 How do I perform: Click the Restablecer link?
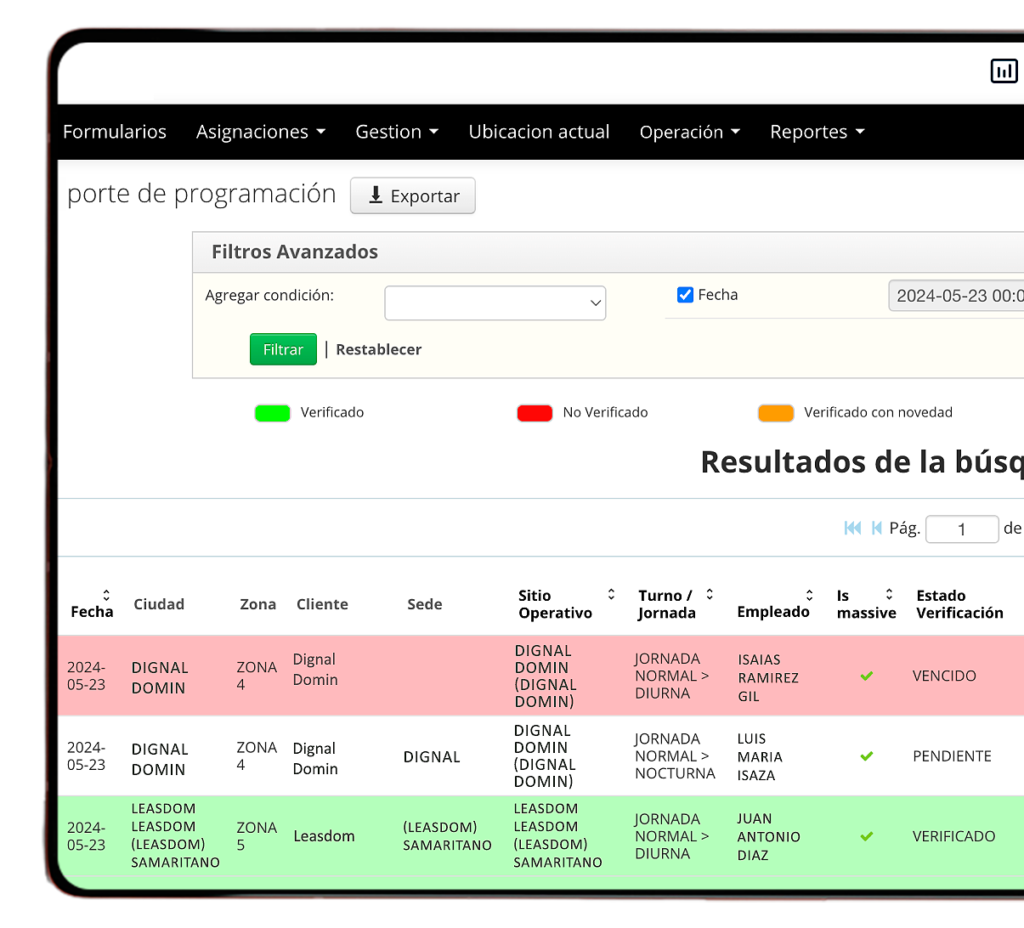tap(378, 349)
